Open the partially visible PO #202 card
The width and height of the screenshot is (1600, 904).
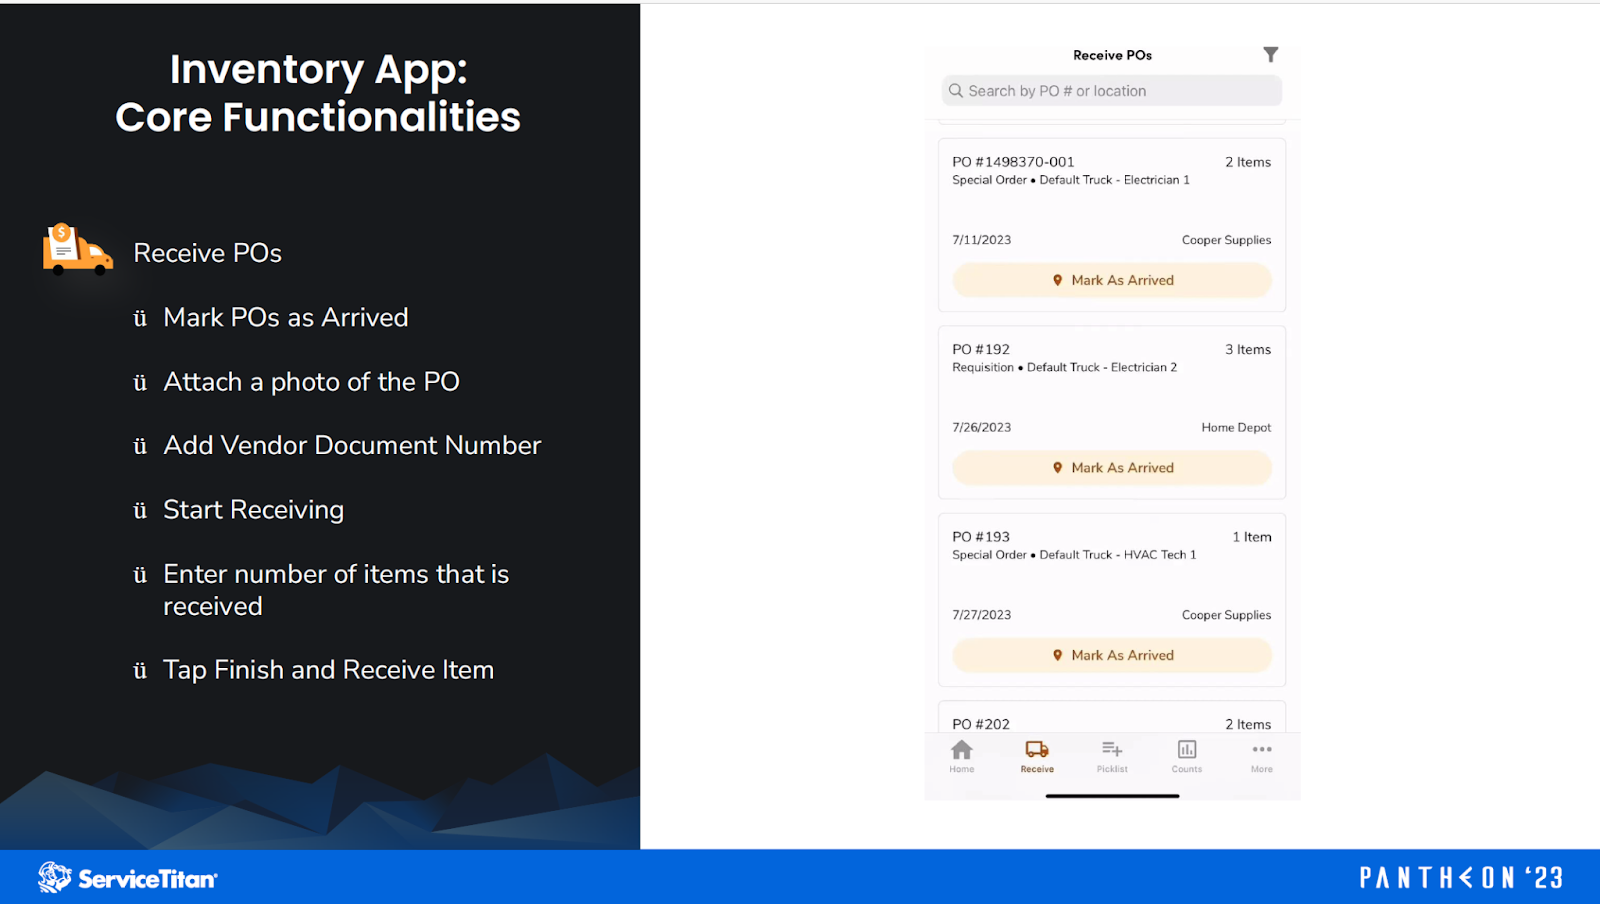1112,718
